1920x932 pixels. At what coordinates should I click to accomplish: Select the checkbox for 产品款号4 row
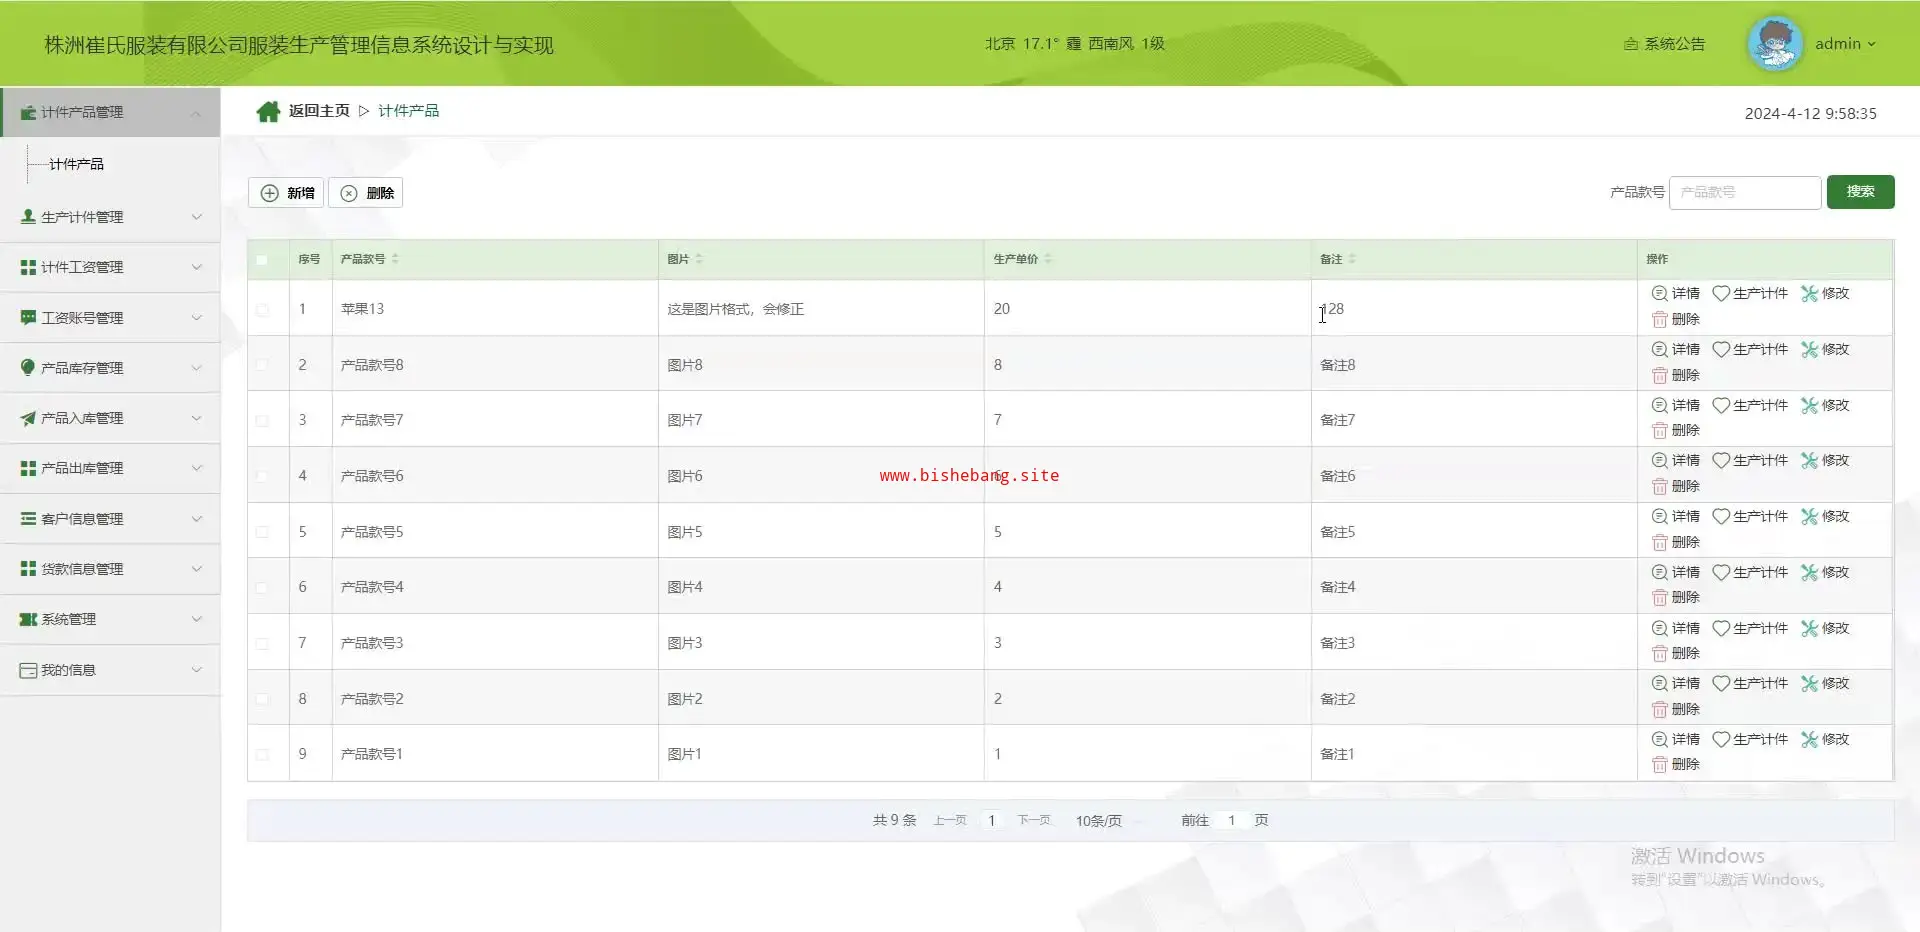coord(262,588)
